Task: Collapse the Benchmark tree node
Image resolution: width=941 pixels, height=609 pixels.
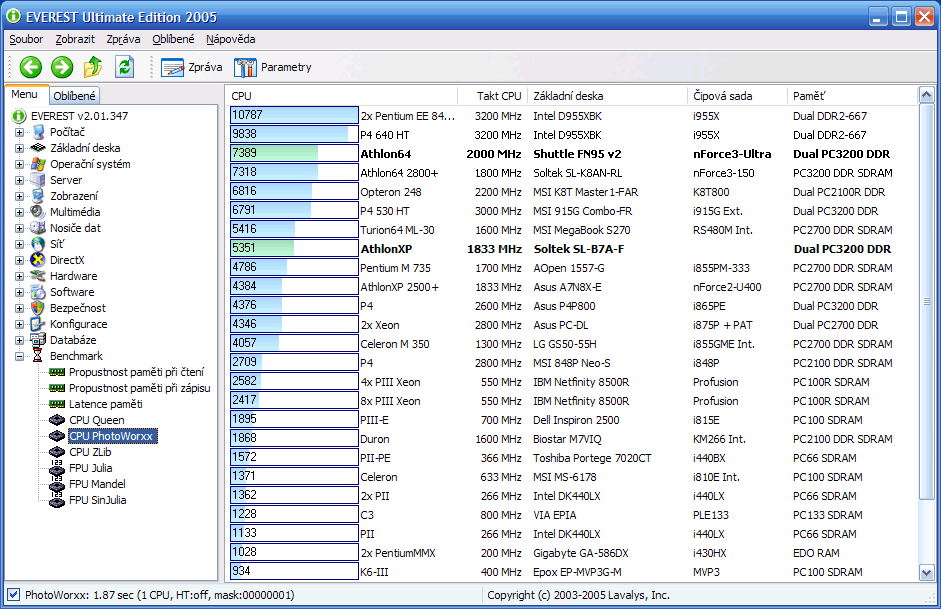Action: pyautogui.click(x=20, y=356)
